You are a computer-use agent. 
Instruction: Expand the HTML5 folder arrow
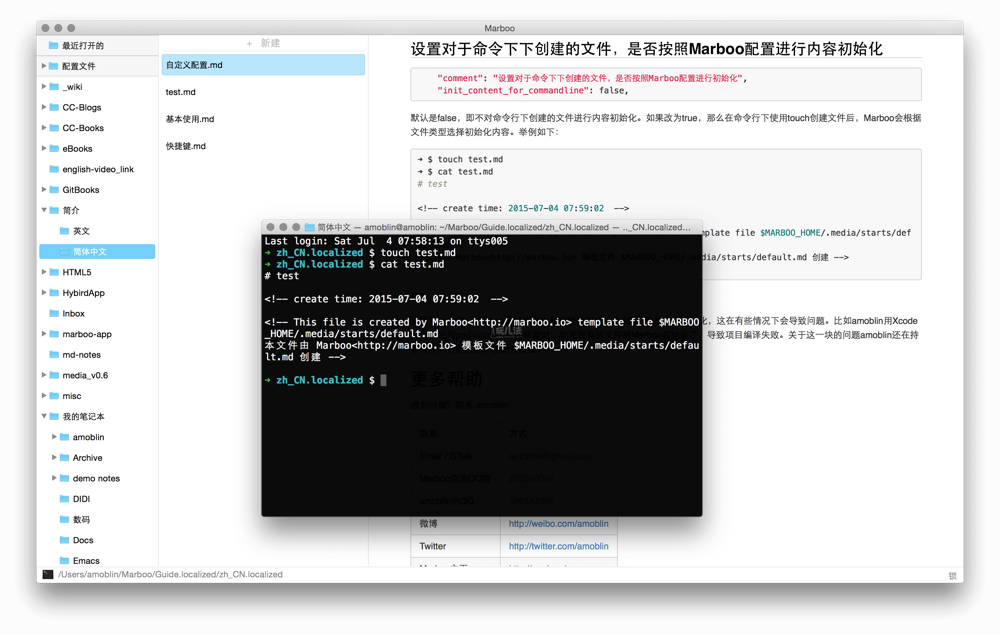44,272
